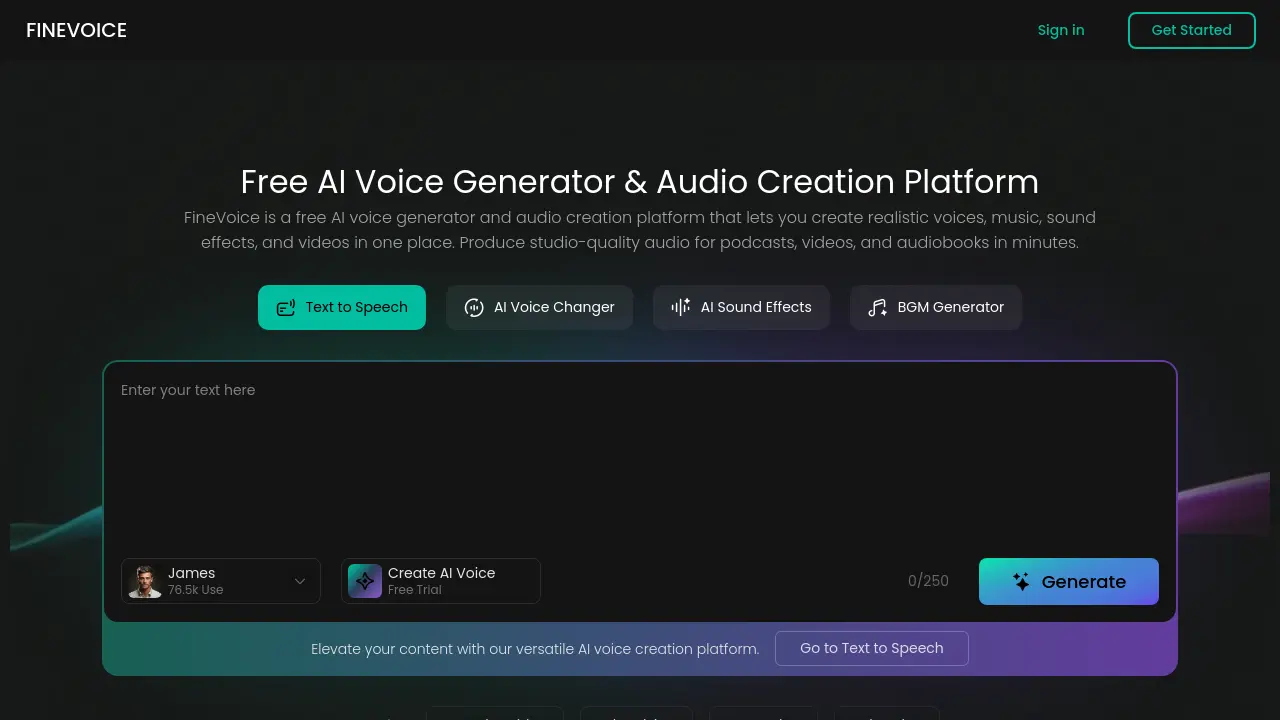Switch to the AI Voice Changer mode
The image size is (1280, 720).
tap(539, 307)
